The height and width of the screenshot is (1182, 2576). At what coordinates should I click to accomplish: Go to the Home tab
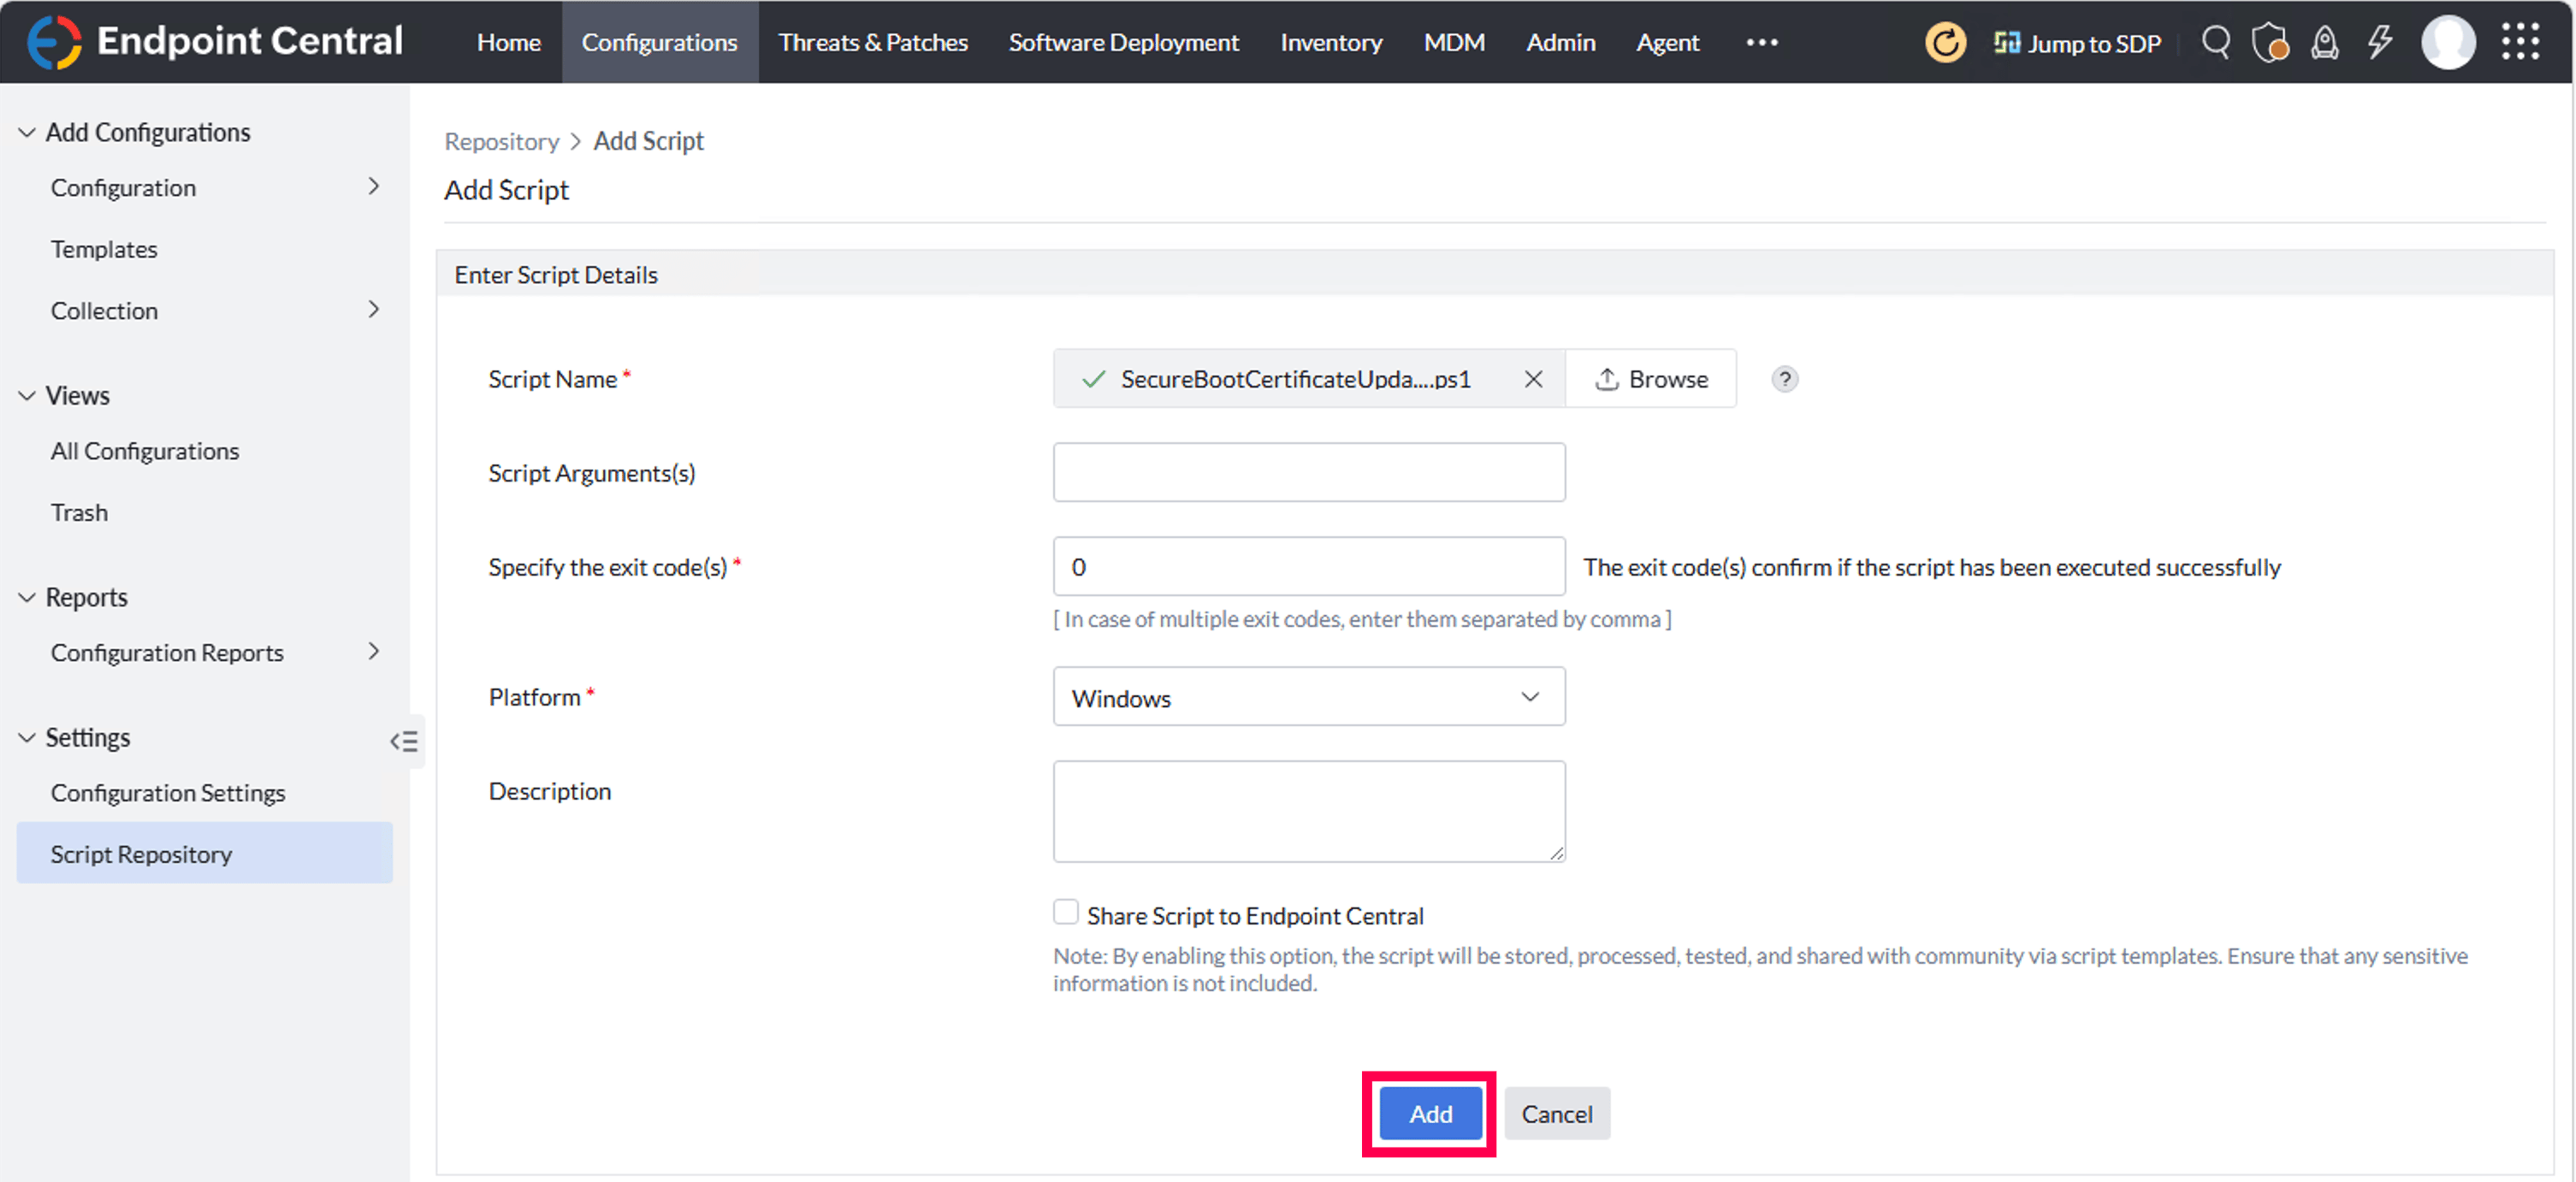[x=508, y=42]
